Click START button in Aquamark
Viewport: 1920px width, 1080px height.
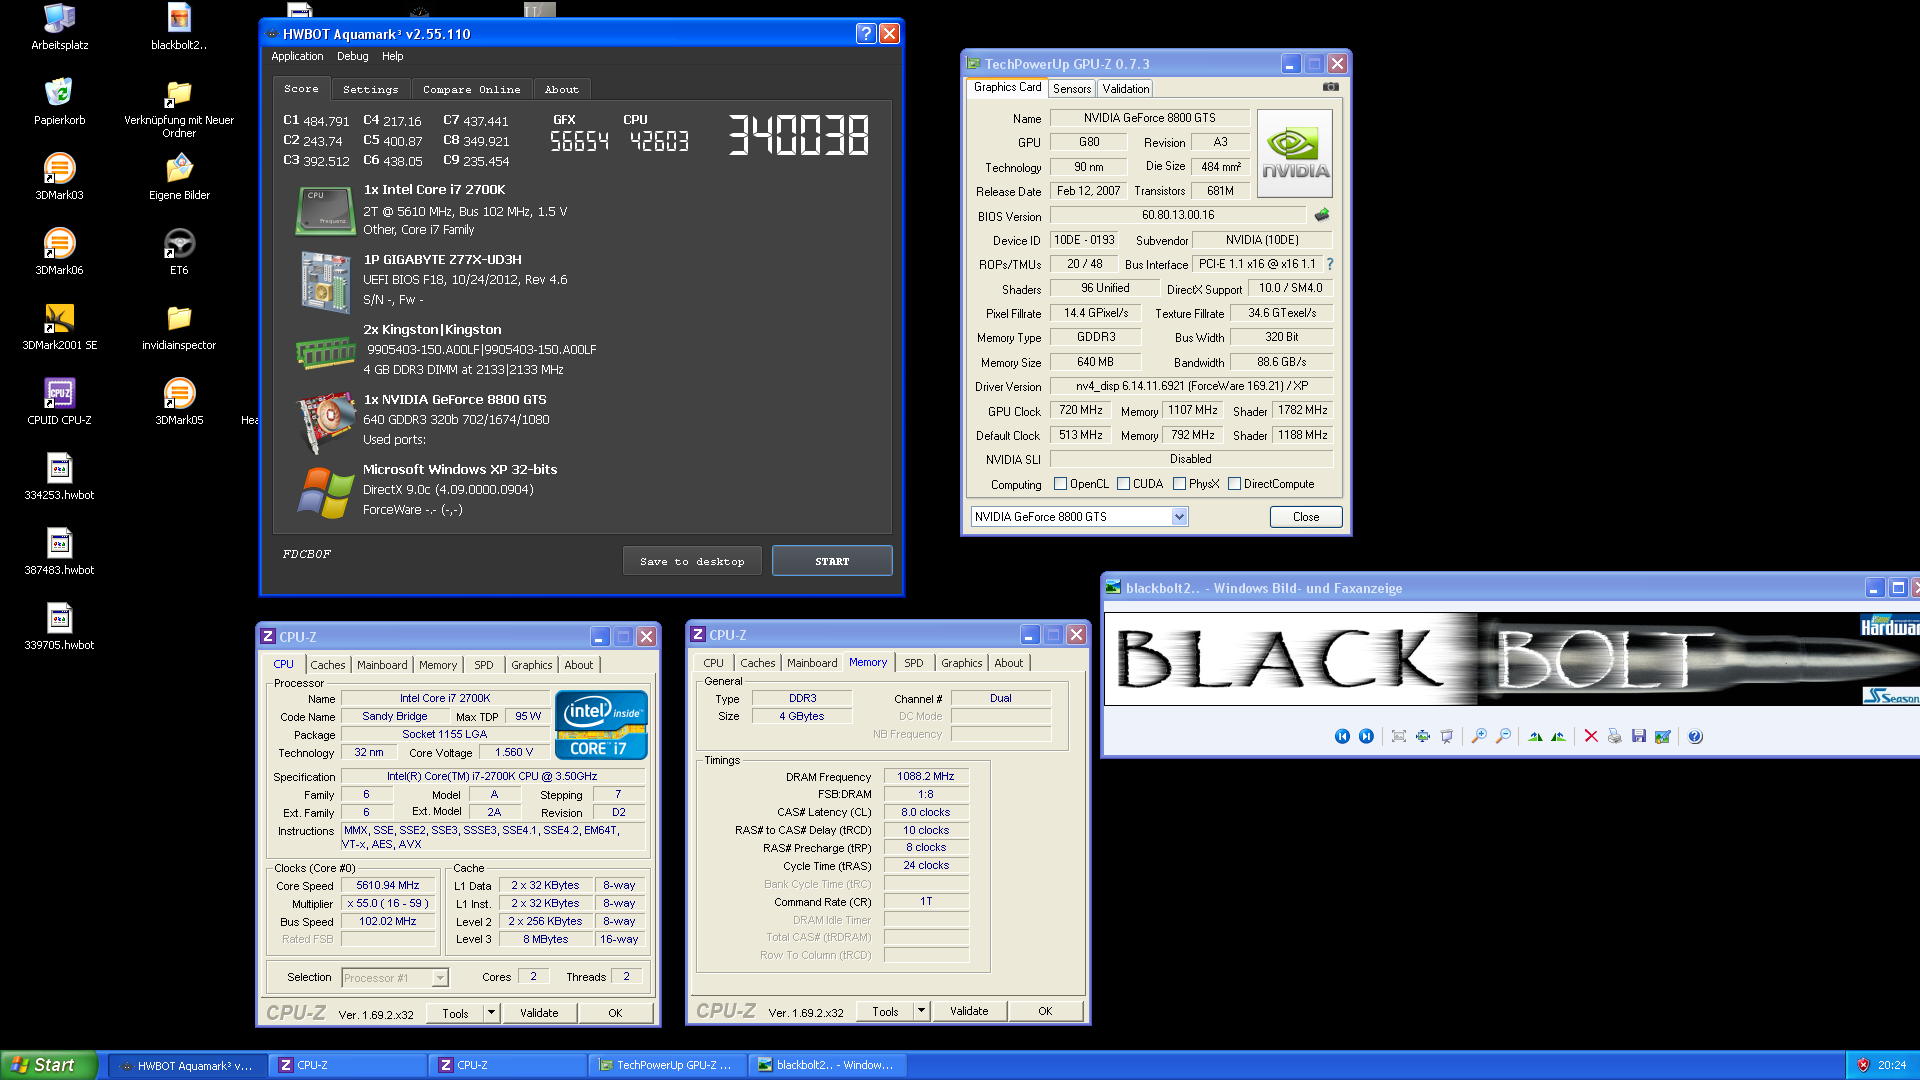click(x=832, y=561)
